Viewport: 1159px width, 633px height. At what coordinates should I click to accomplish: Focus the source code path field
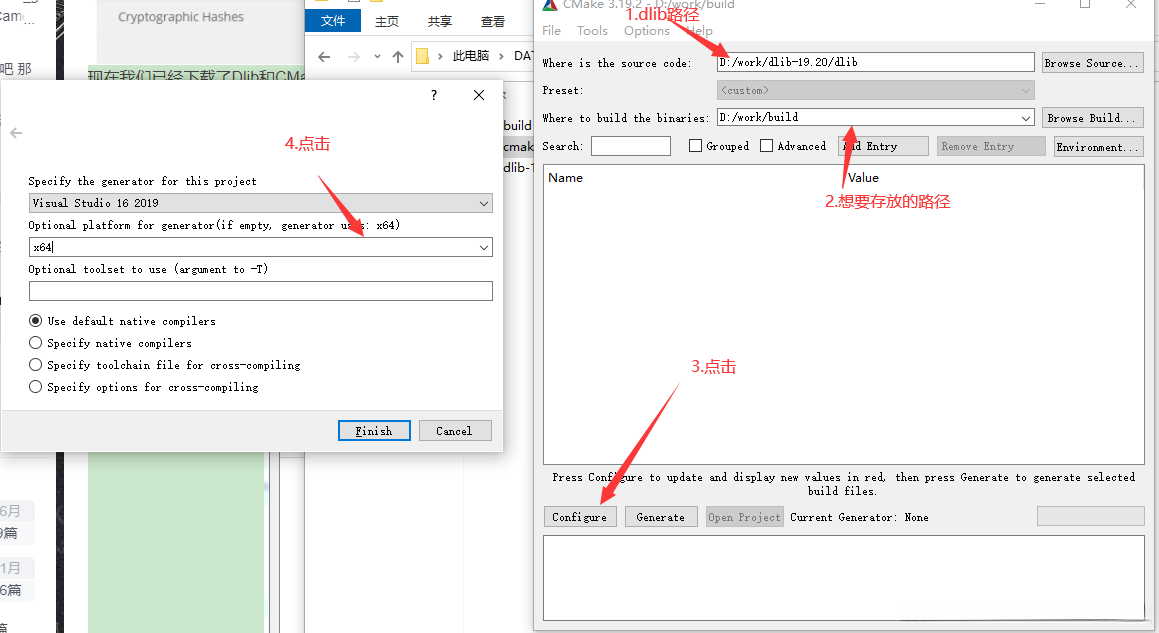point(876,62)
